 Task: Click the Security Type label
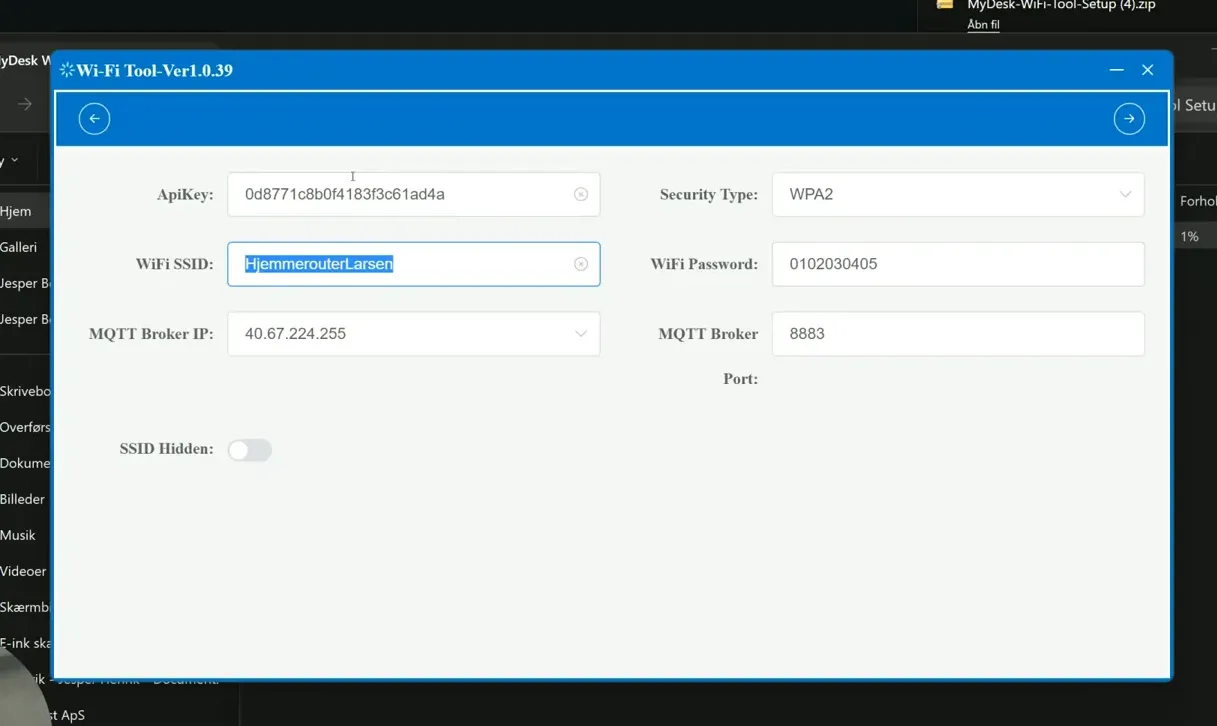coord(708,195)
